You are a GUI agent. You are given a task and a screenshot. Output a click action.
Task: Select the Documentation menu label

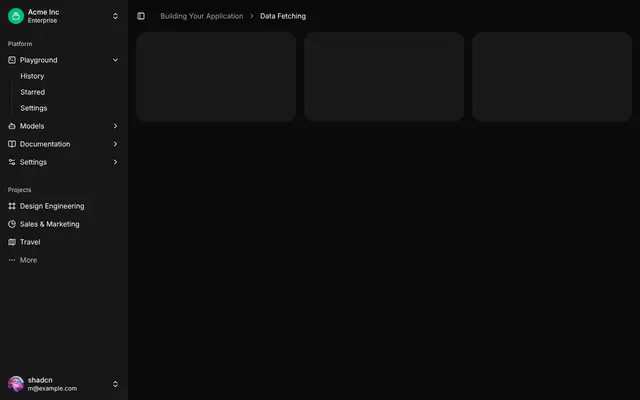(x=45, y=144)
